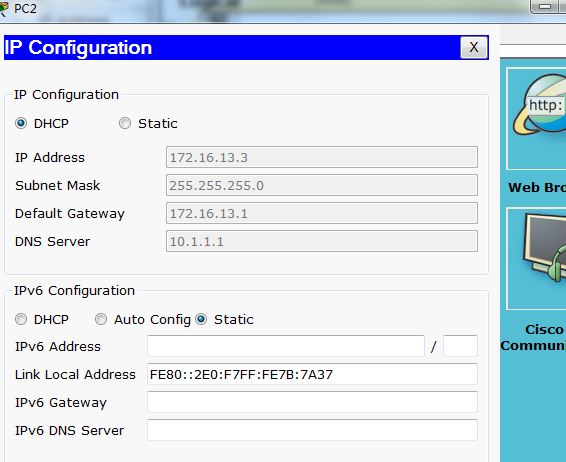The height and width of the screenshot is (462, 566).
Task: Click the Subnet Mask field 255.255.255.0
Action: point(322,186)
